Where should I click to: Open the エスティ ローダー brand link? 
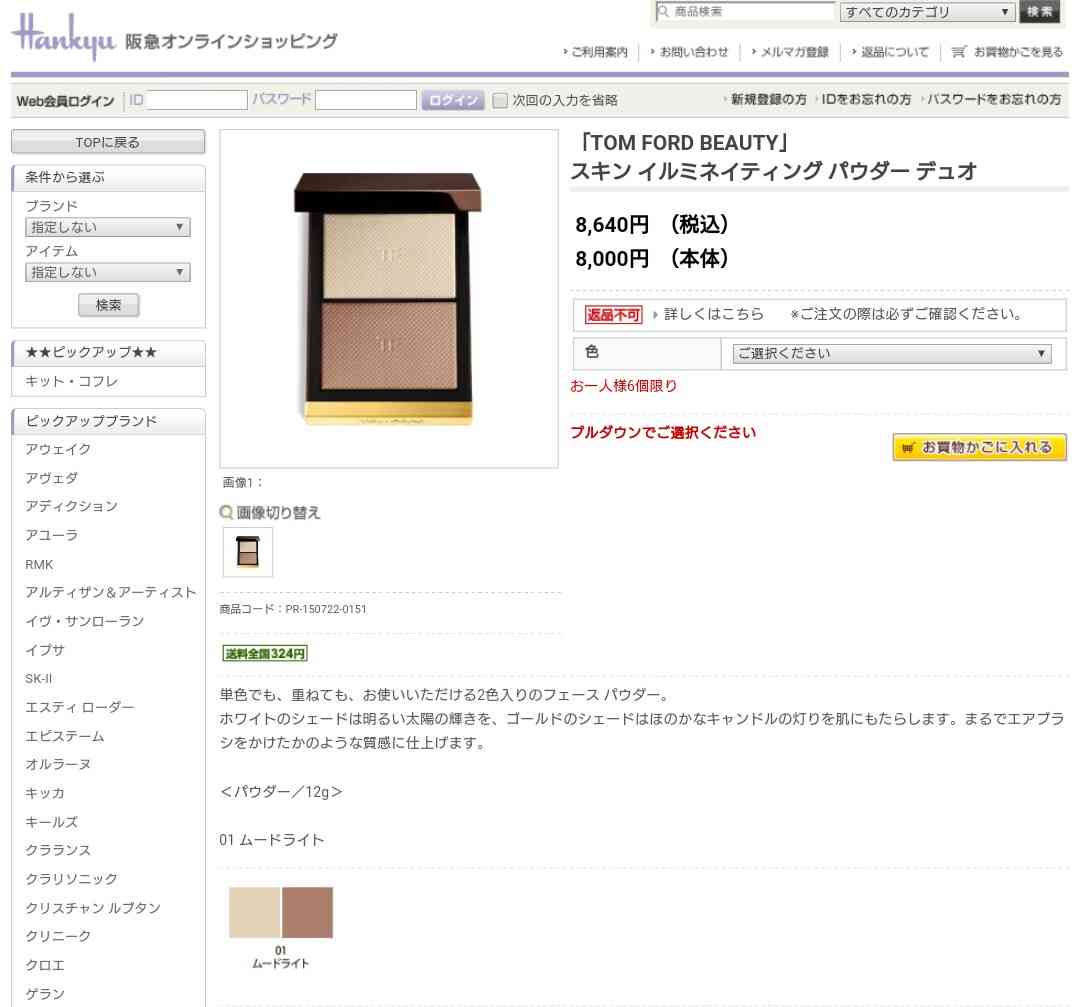[80, 707]
